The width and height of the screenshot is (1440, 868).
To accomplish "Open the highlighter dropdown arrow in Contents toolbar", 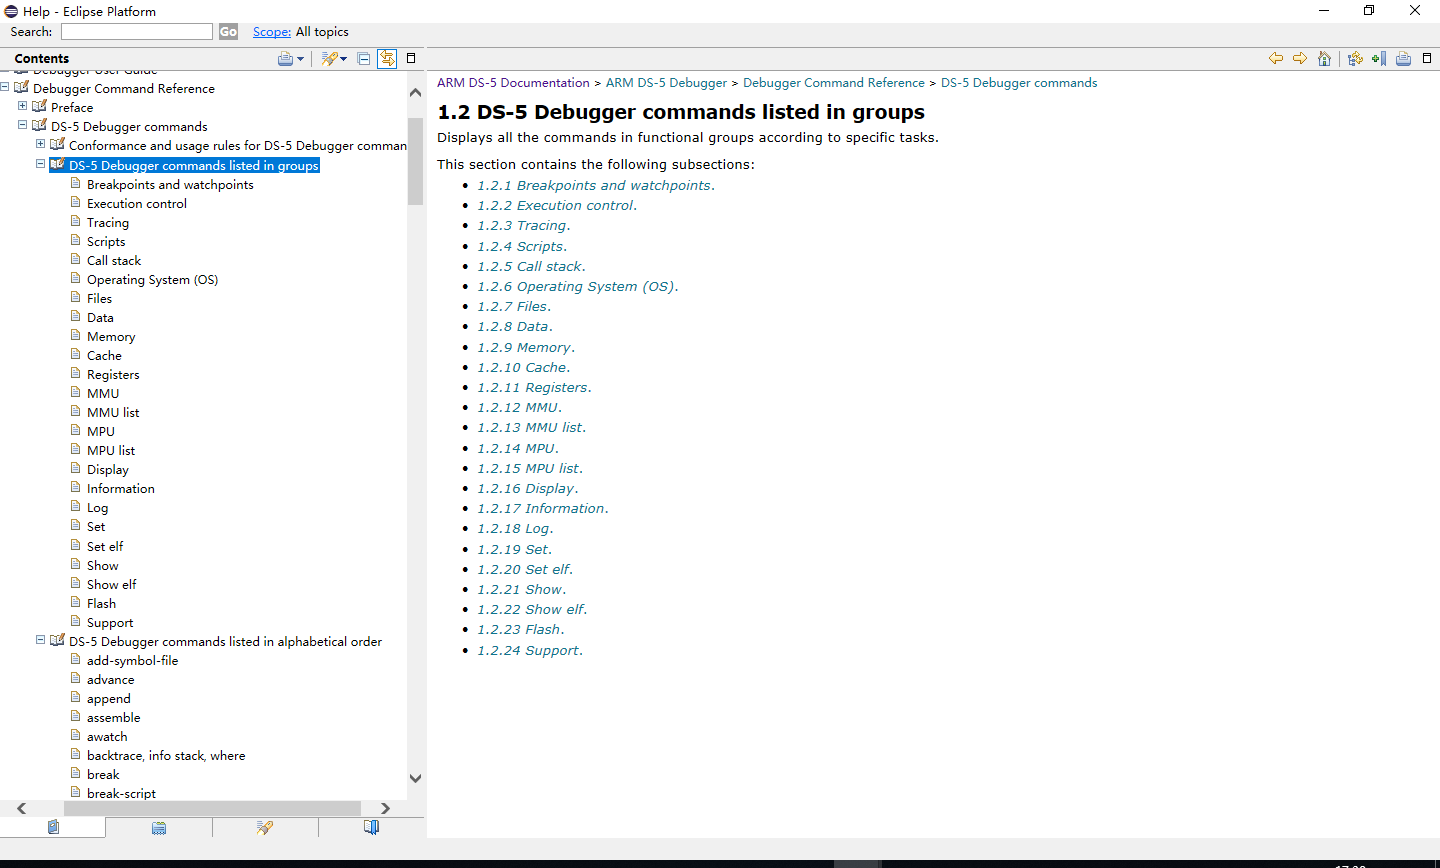I will click(x=343, y=59).
